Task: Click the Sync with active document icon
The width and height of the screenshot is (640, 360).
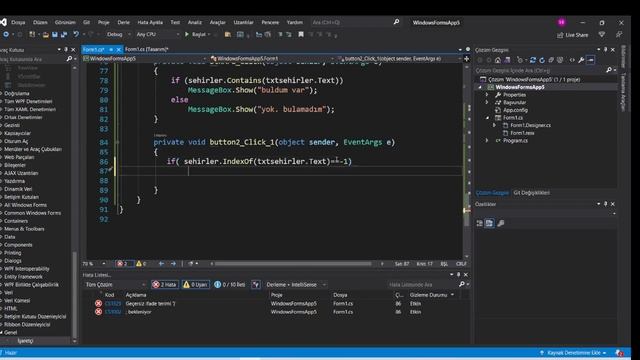Action: click(x=533, y=60)
